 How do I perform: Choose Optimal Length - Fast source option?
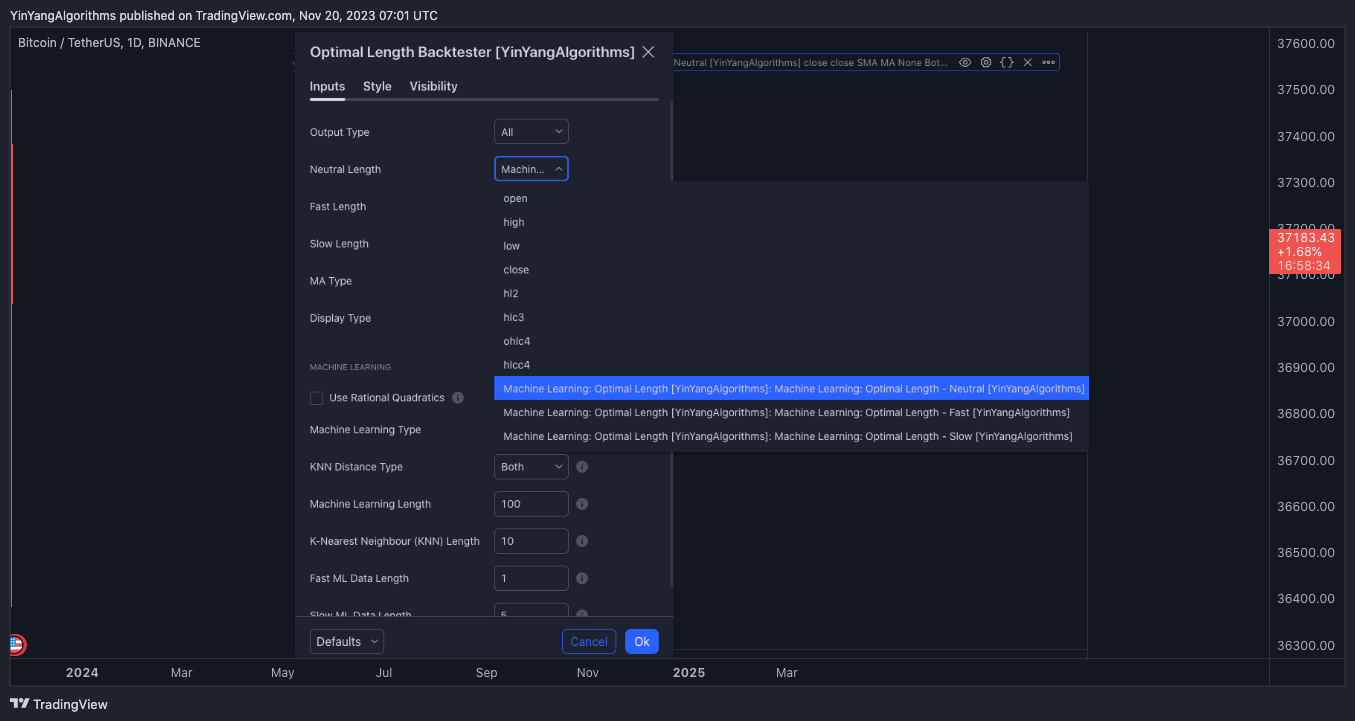[x=791, y=412]
